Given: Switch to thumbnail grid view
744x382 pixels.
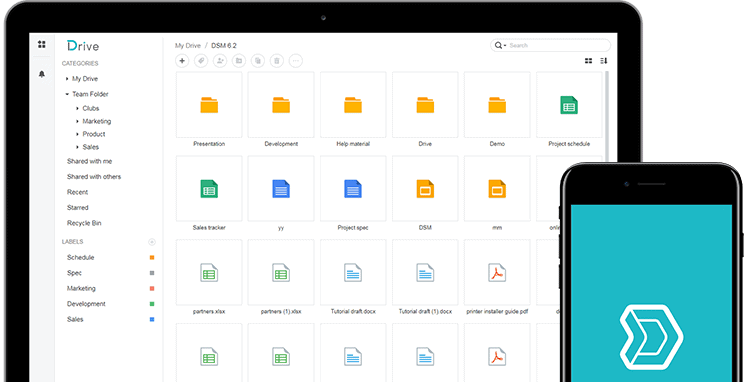Looking at the screenshot, I should (x=588, y=61).
